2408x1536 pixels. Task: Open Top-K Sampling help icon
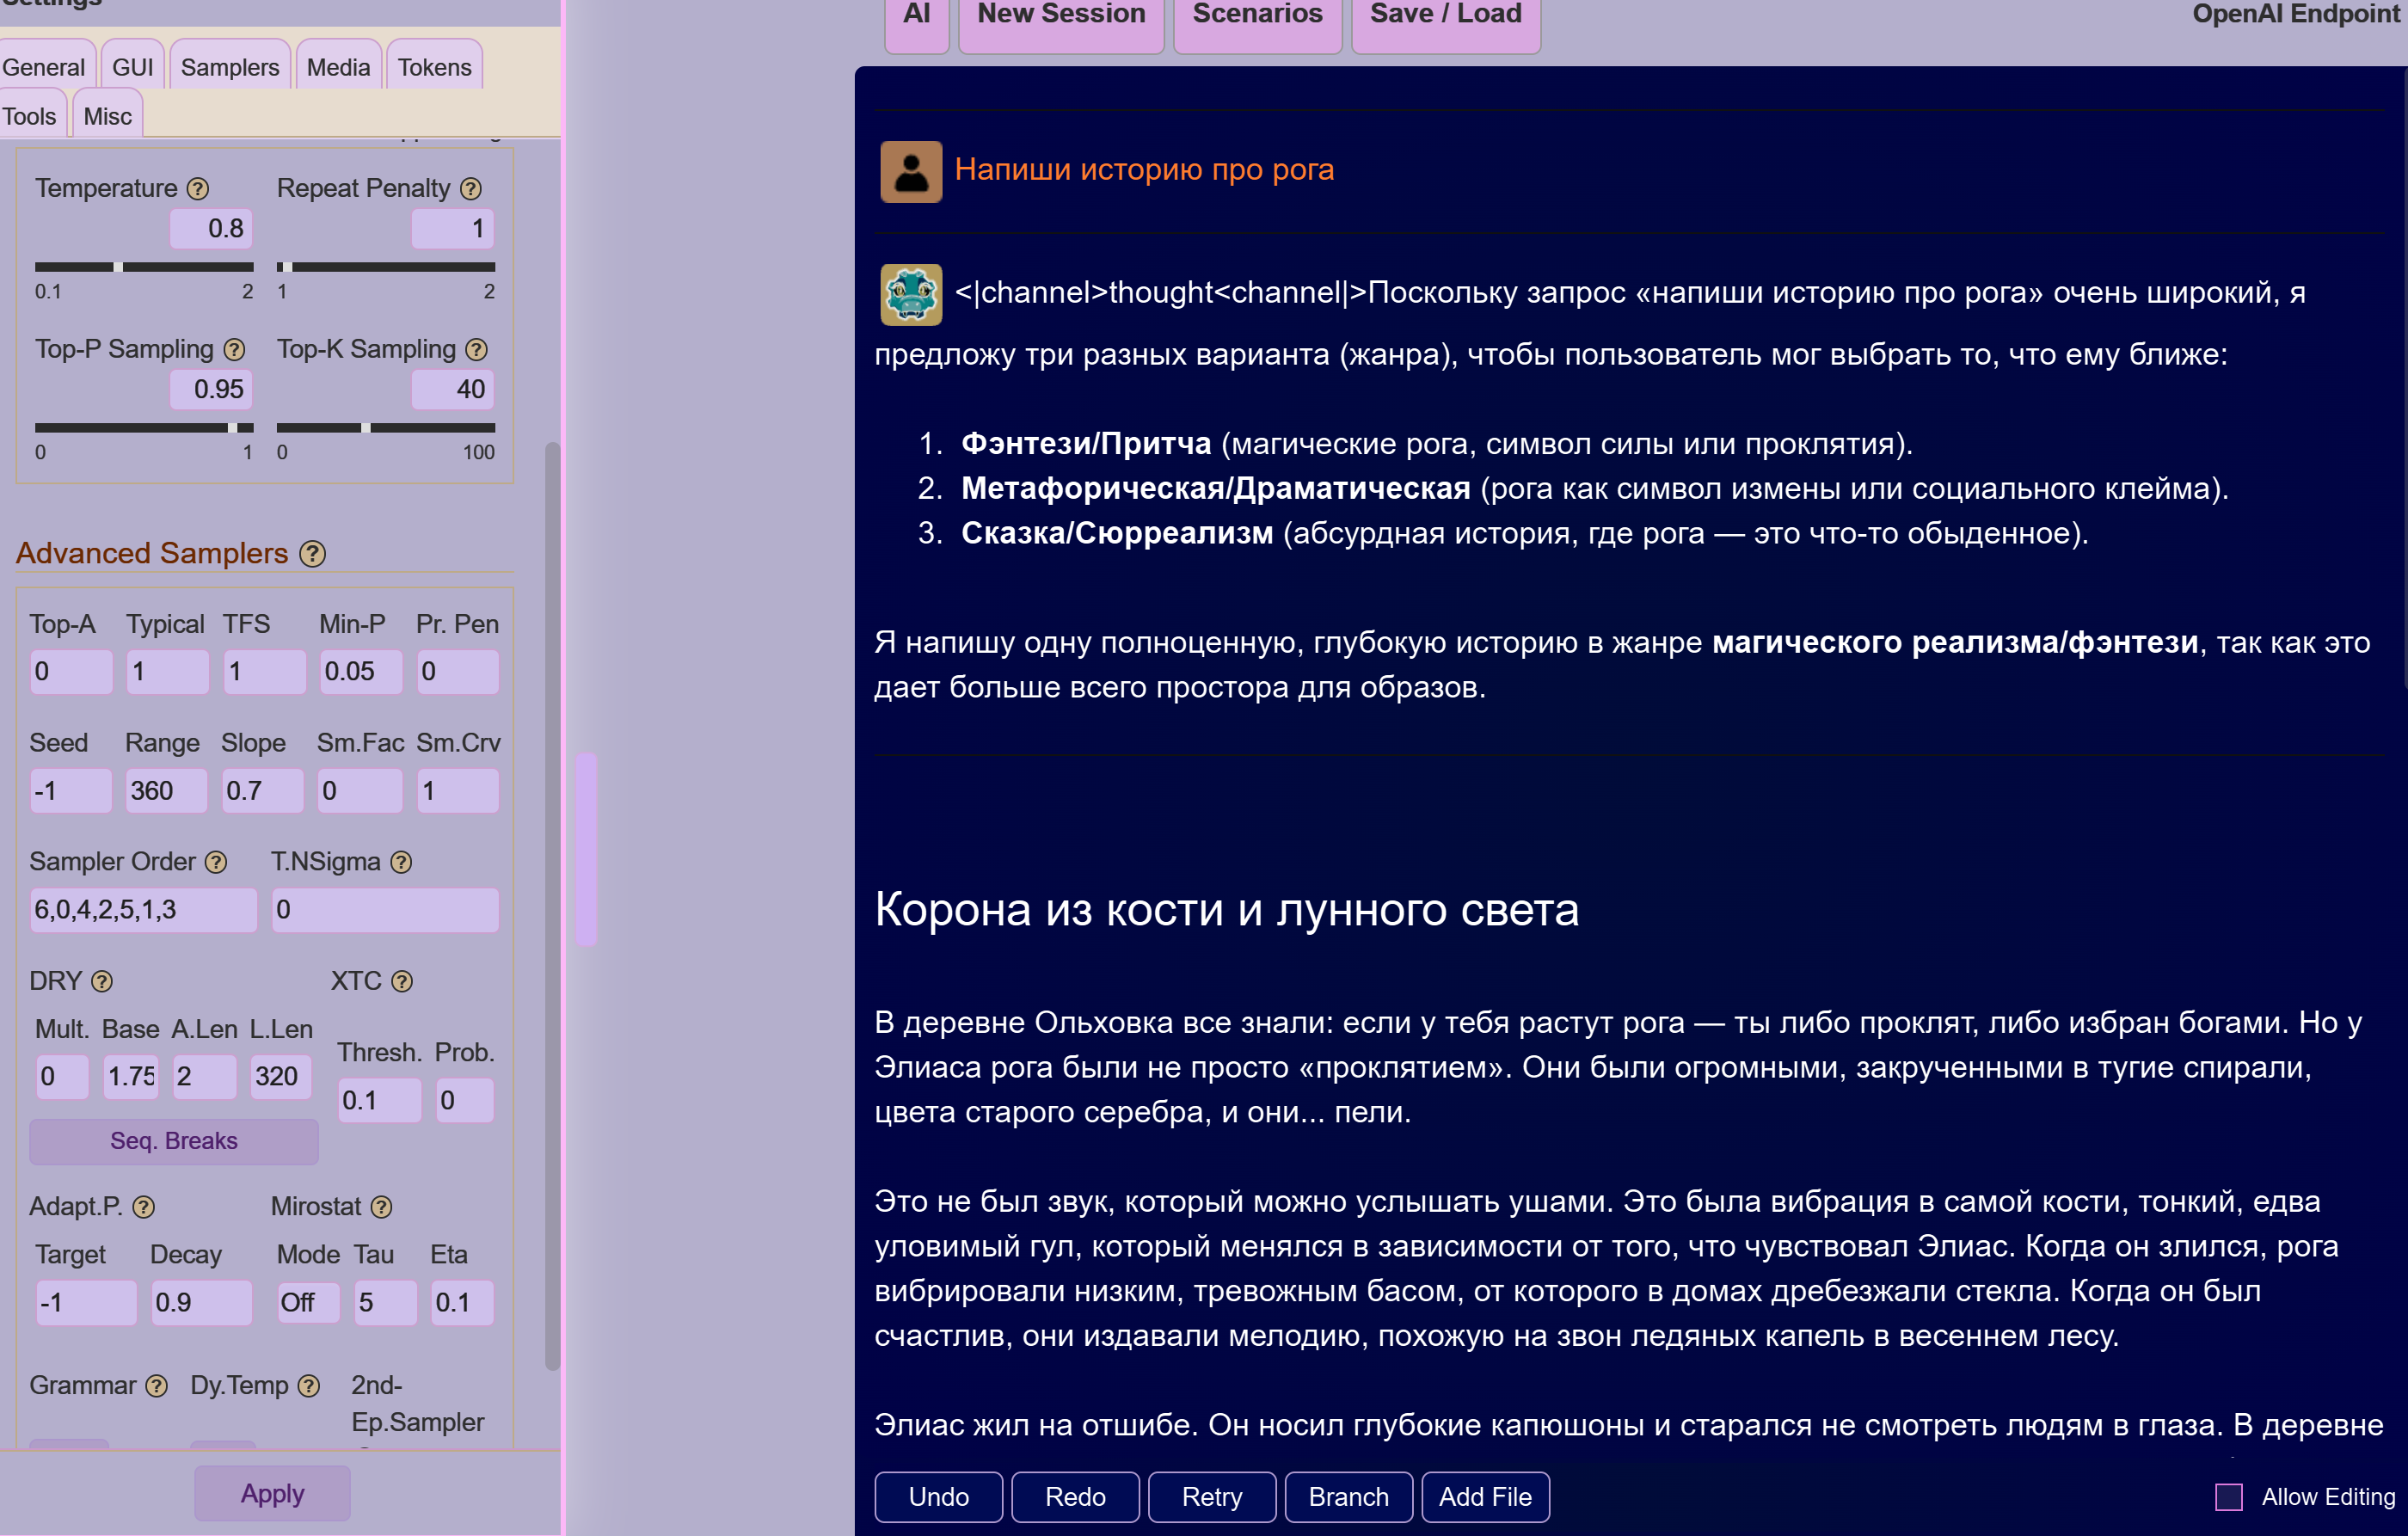tap(477, 349)
